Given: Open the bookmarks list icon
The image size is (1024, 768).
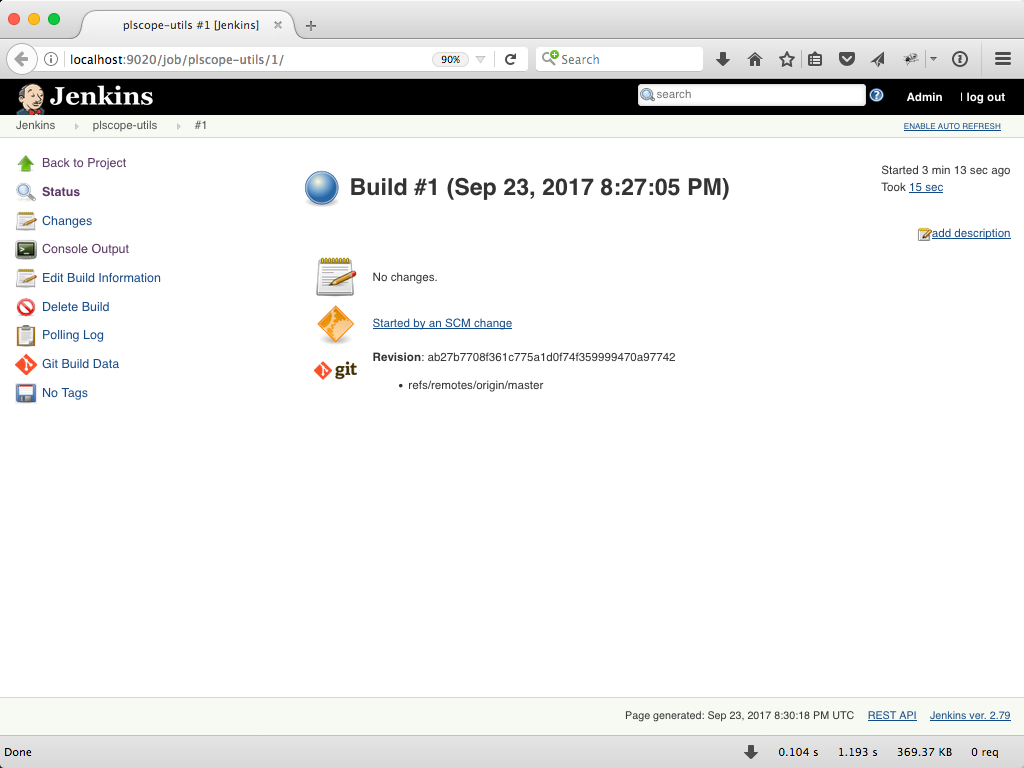Looking at the screenshot, I should [x=815, y=59].
